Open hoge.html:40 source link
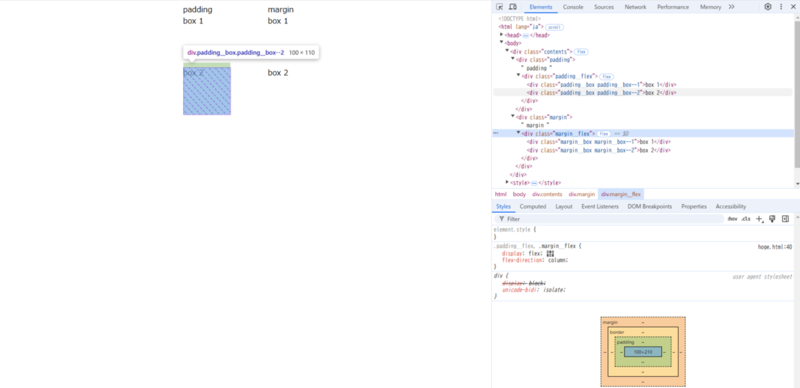The width and height of the screenshot is (800, 388). click(x=774, y=247)
